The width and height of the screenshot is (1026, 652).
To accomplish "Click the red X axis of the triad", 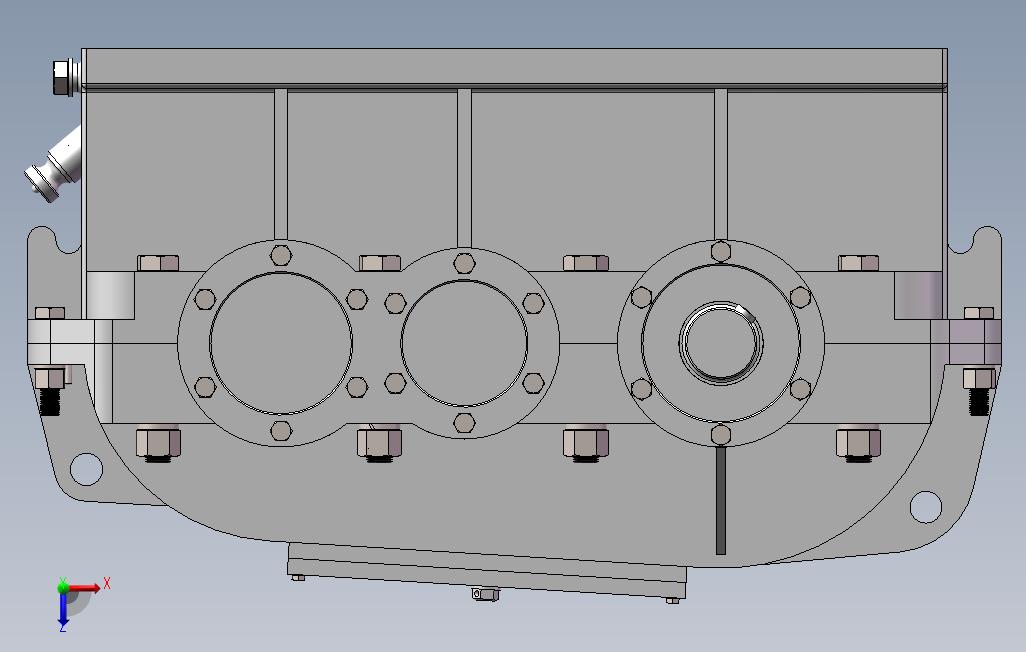I will click(x=85, y=588).
